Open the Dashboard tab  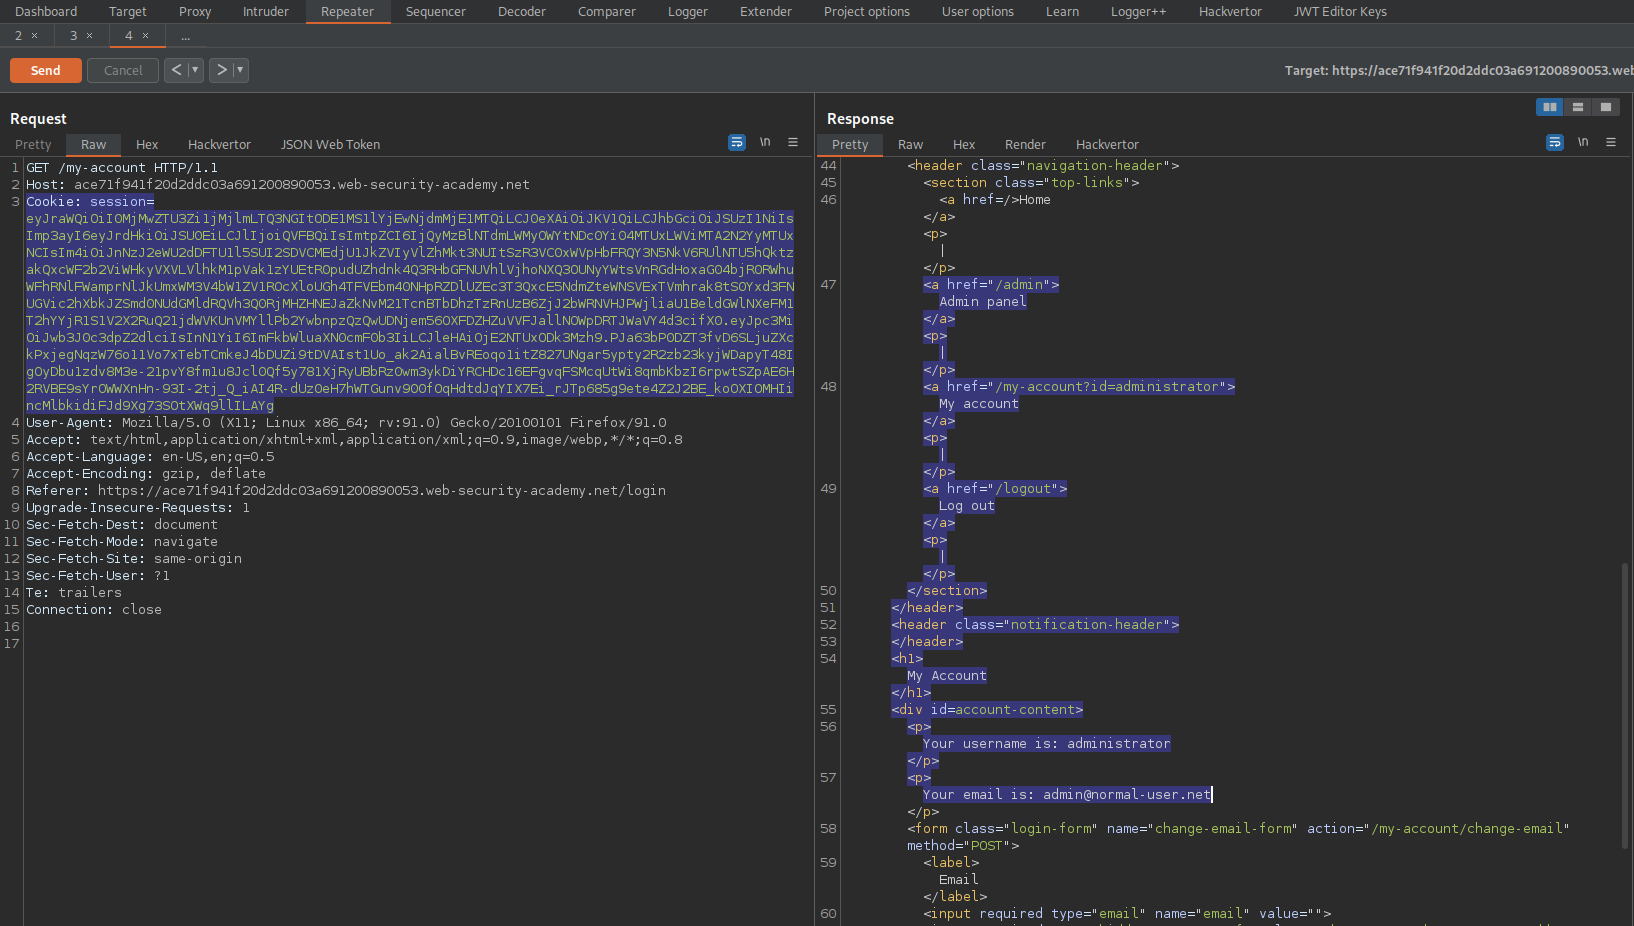[46, 12]
